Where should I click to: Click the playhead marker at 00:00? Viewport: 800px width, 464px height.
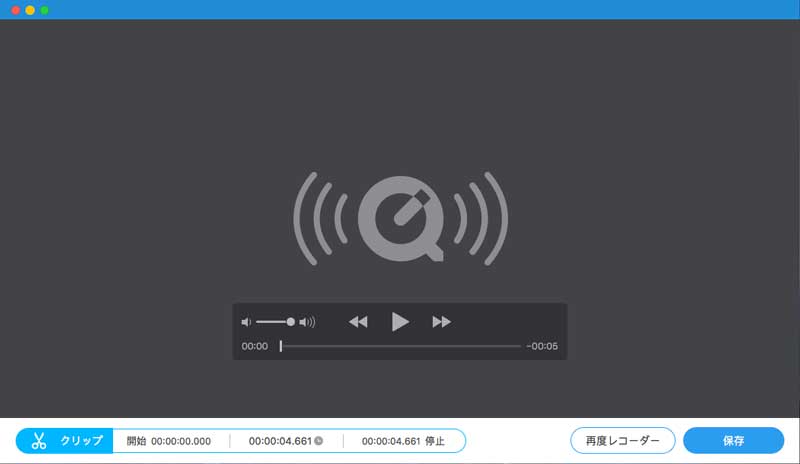click(x=281, y=346)
